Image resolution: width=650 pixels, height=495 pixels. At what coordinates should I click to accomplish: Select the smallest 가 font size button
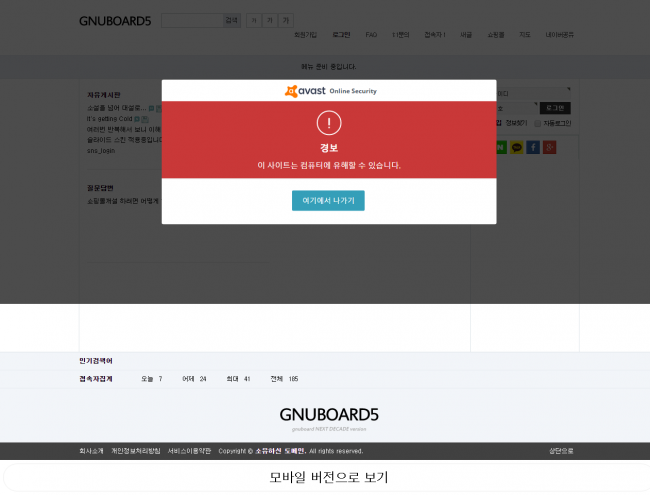click(254, 20)
